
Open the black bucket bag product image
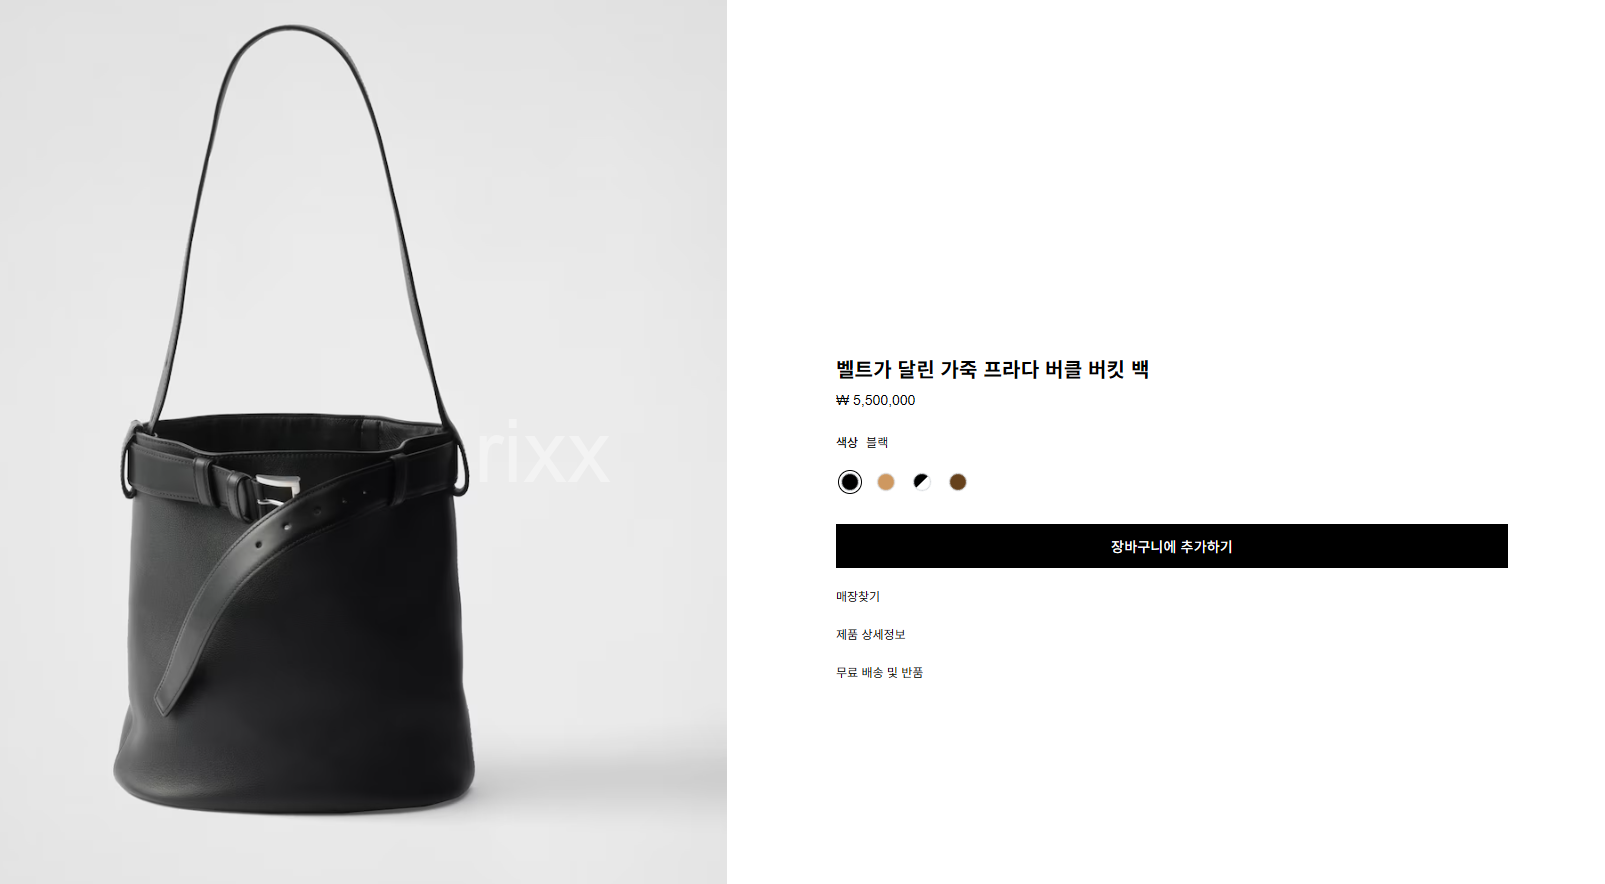(x=363, y=442)
